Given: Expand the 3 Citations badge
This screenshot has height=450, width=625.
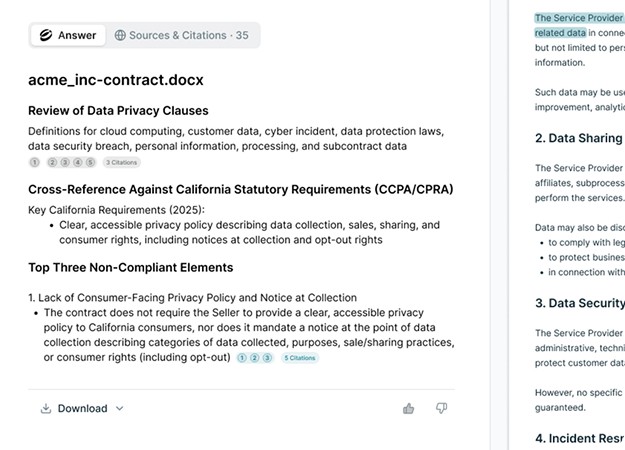Looking at the screenshot, I should click(x=122, y=162).
